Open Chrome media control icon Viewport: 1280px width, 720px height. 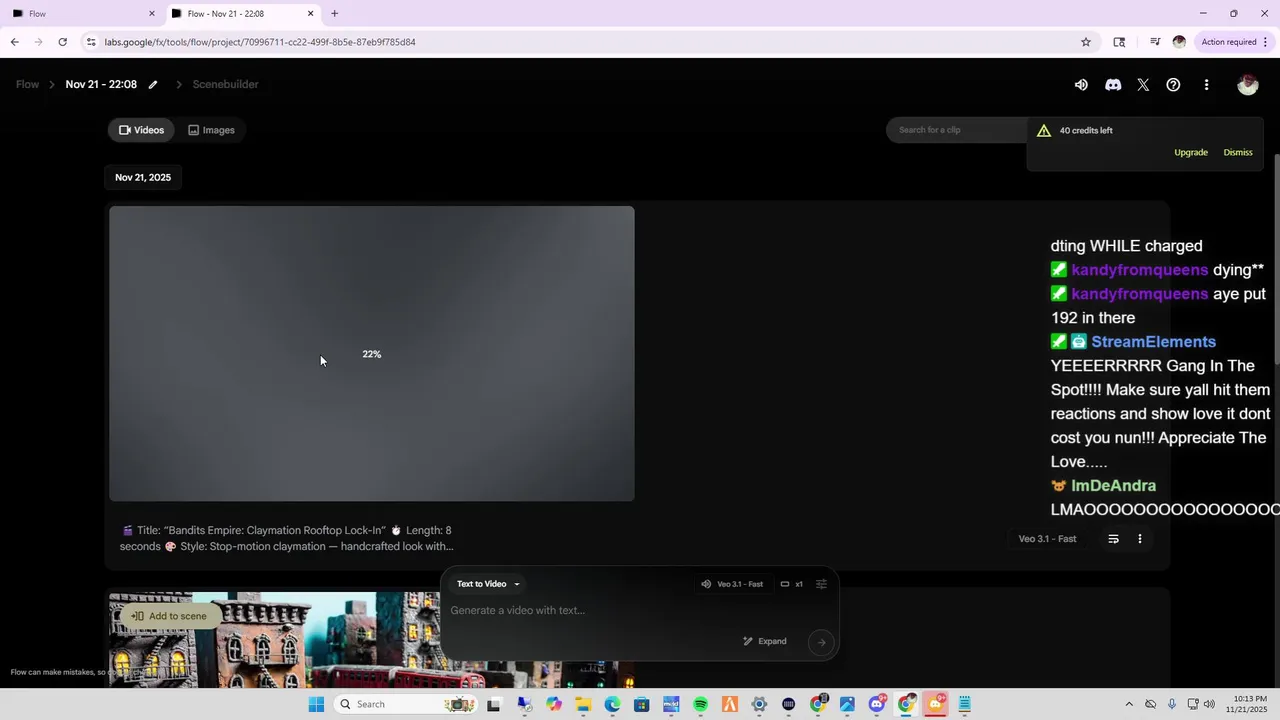click(1155, 42)
